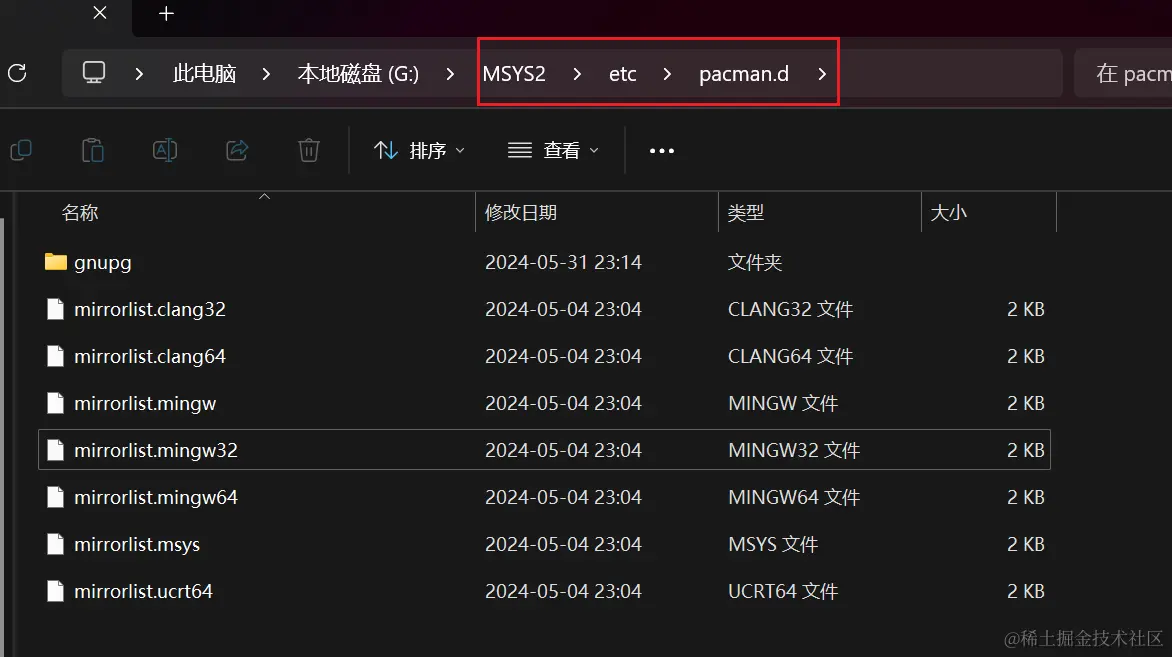This screenshot has width=1172, height=657.
Task: Click the refresh icon
Action: coord(17,73)
